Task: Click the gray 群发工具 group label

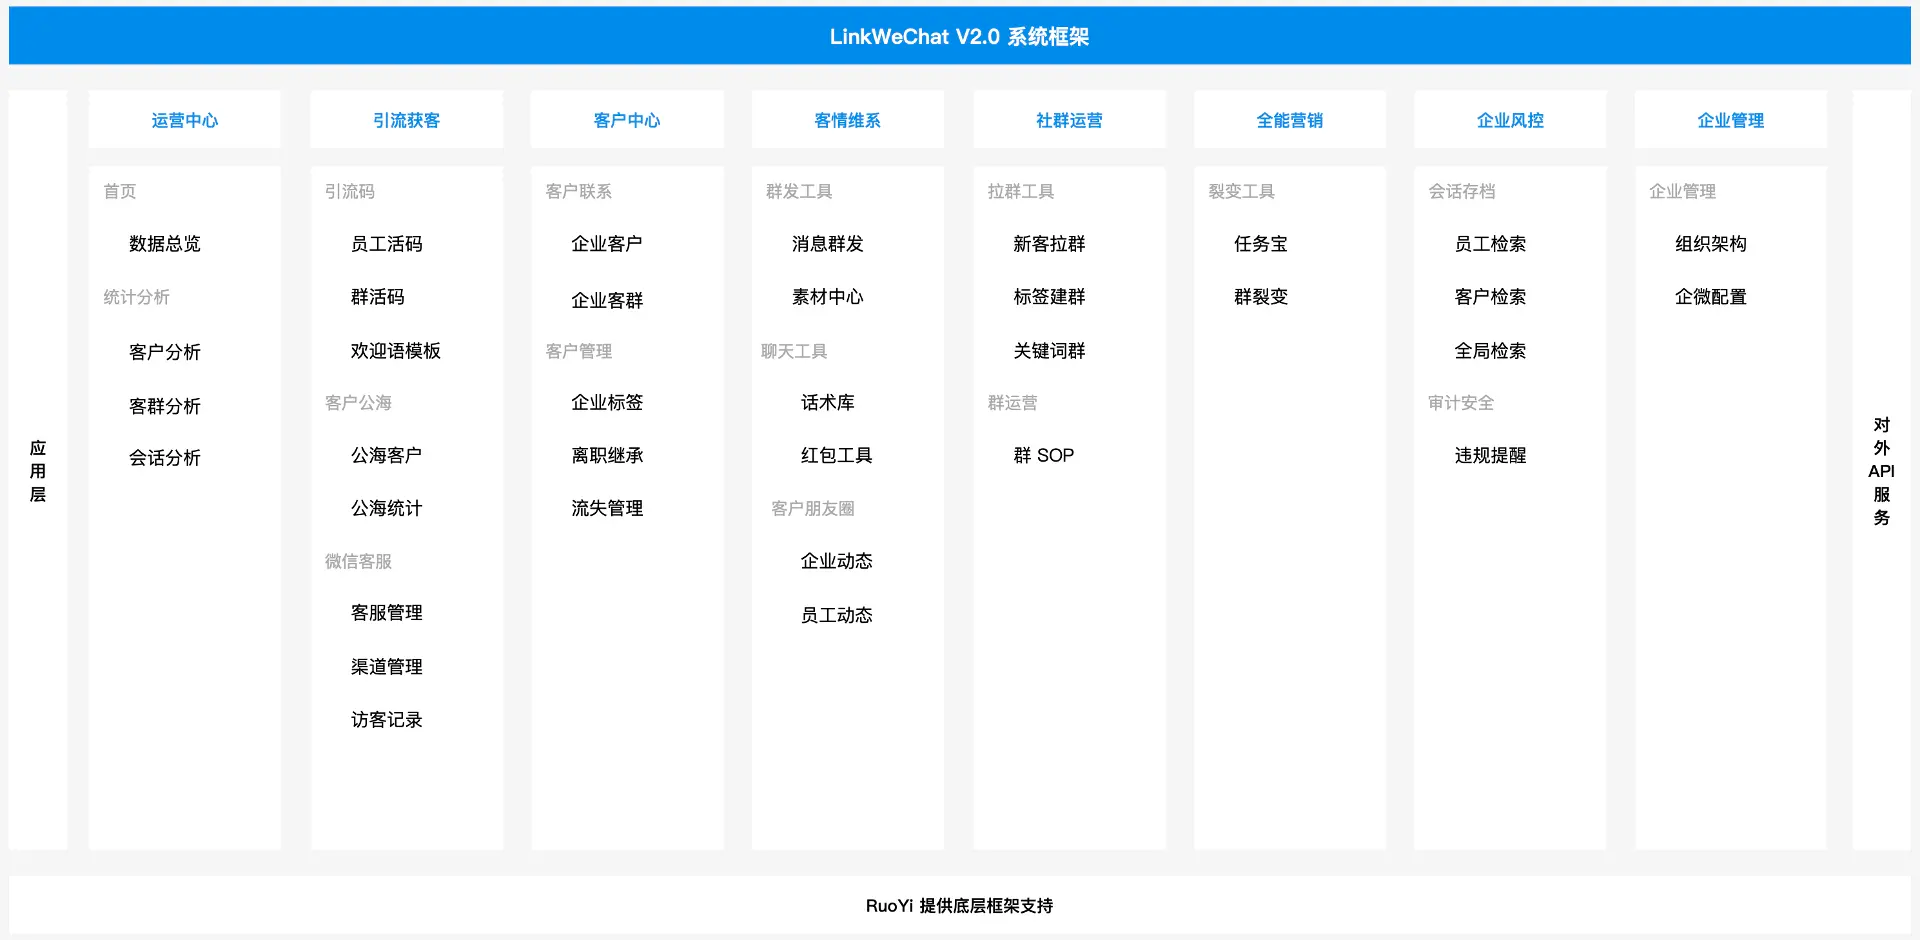Action: click(x=799, y=191)
